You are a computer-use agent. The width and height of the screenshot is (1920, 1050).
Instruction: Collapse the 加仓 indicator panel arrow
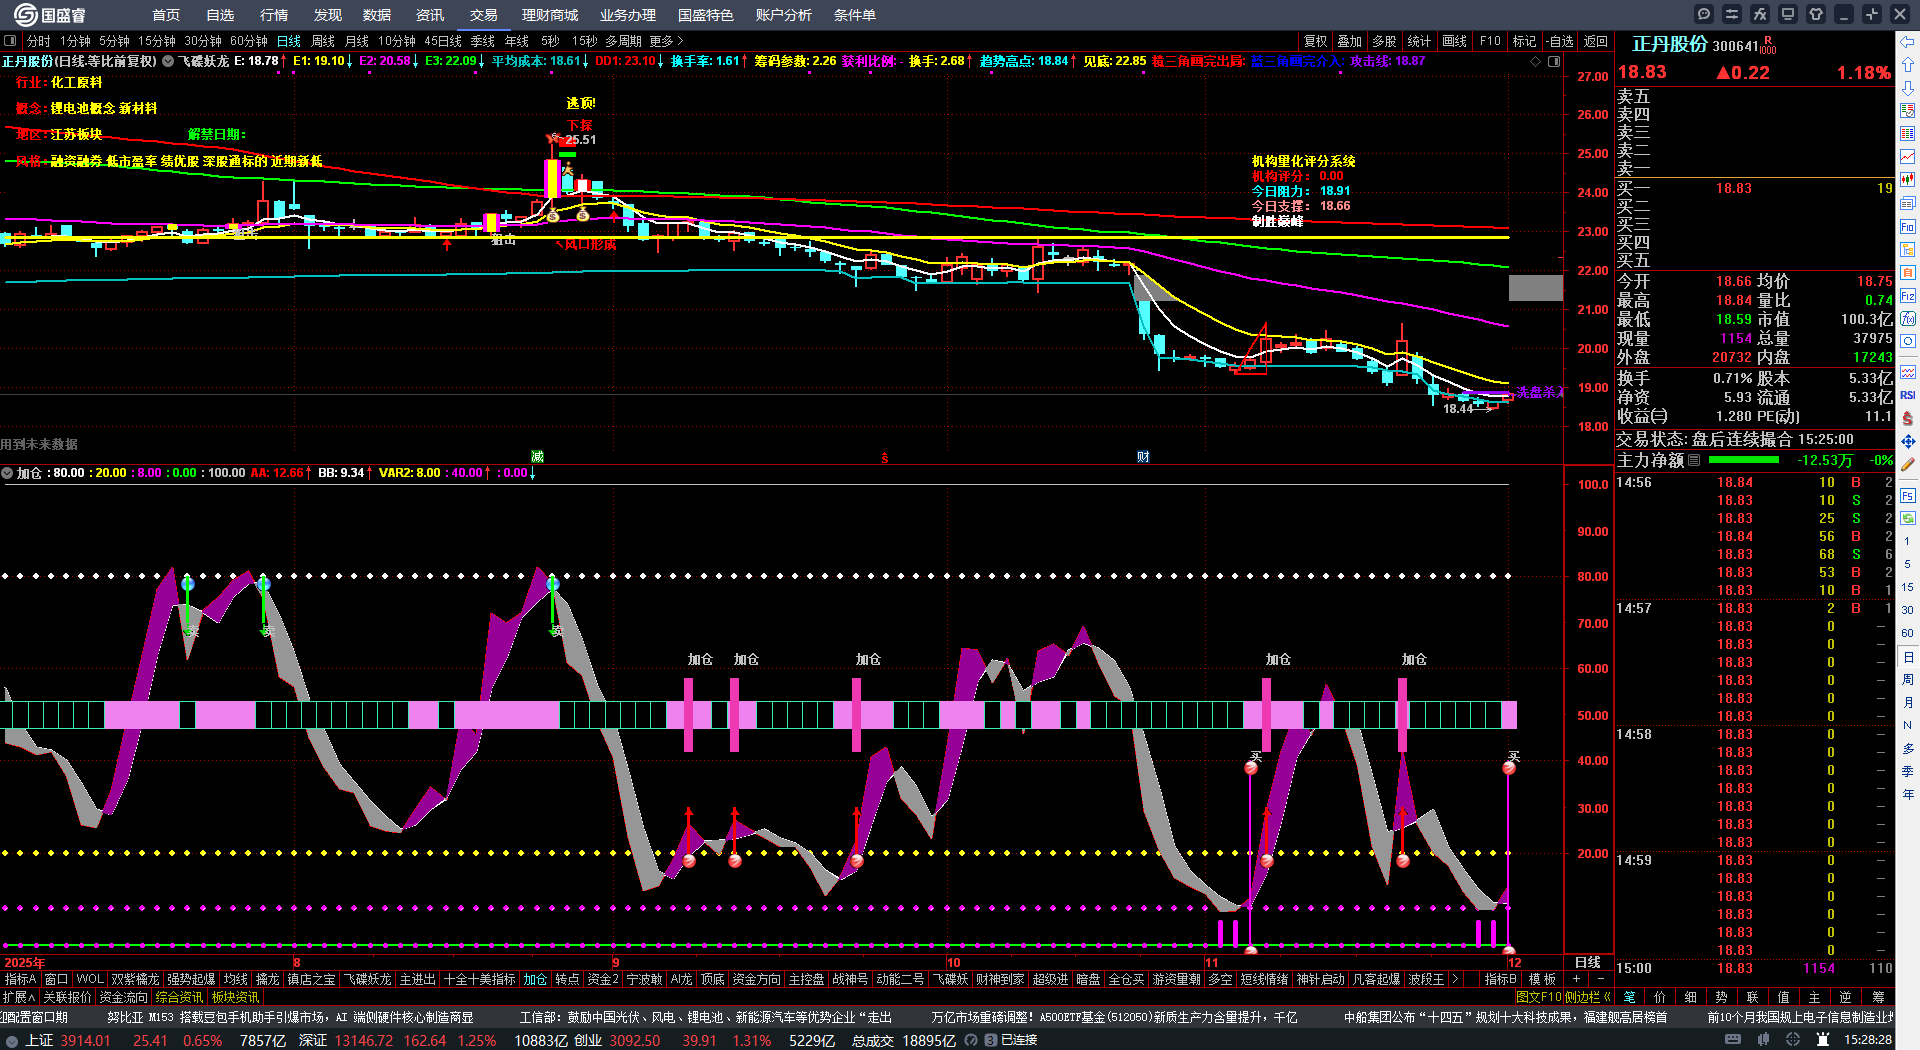pyautogui.click(x=7, y=473)
